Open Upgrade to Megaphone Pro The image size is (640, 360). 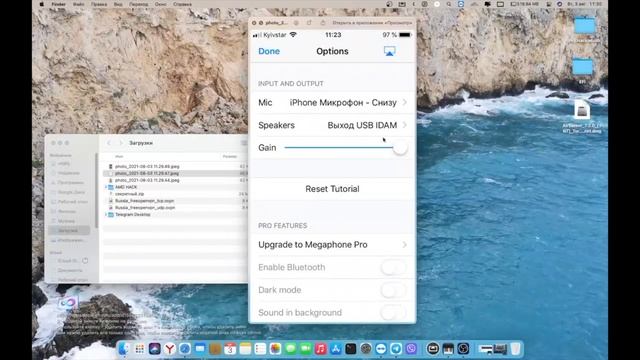coord(332,244)
